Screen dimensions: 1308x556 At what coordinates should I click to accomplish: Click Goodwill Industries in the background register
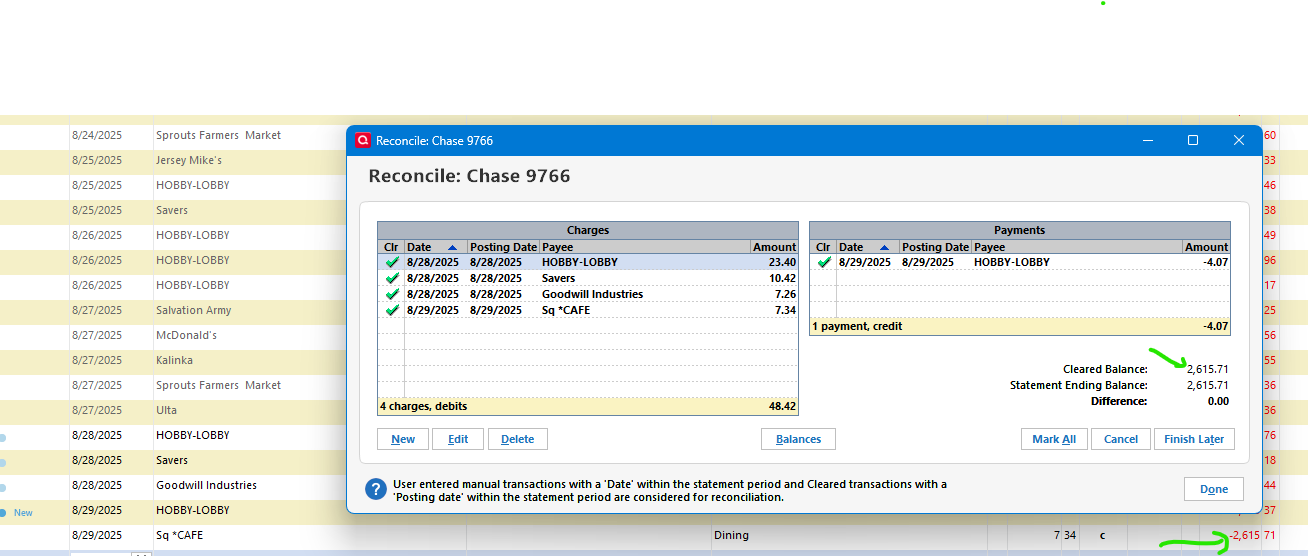(206, 485)
